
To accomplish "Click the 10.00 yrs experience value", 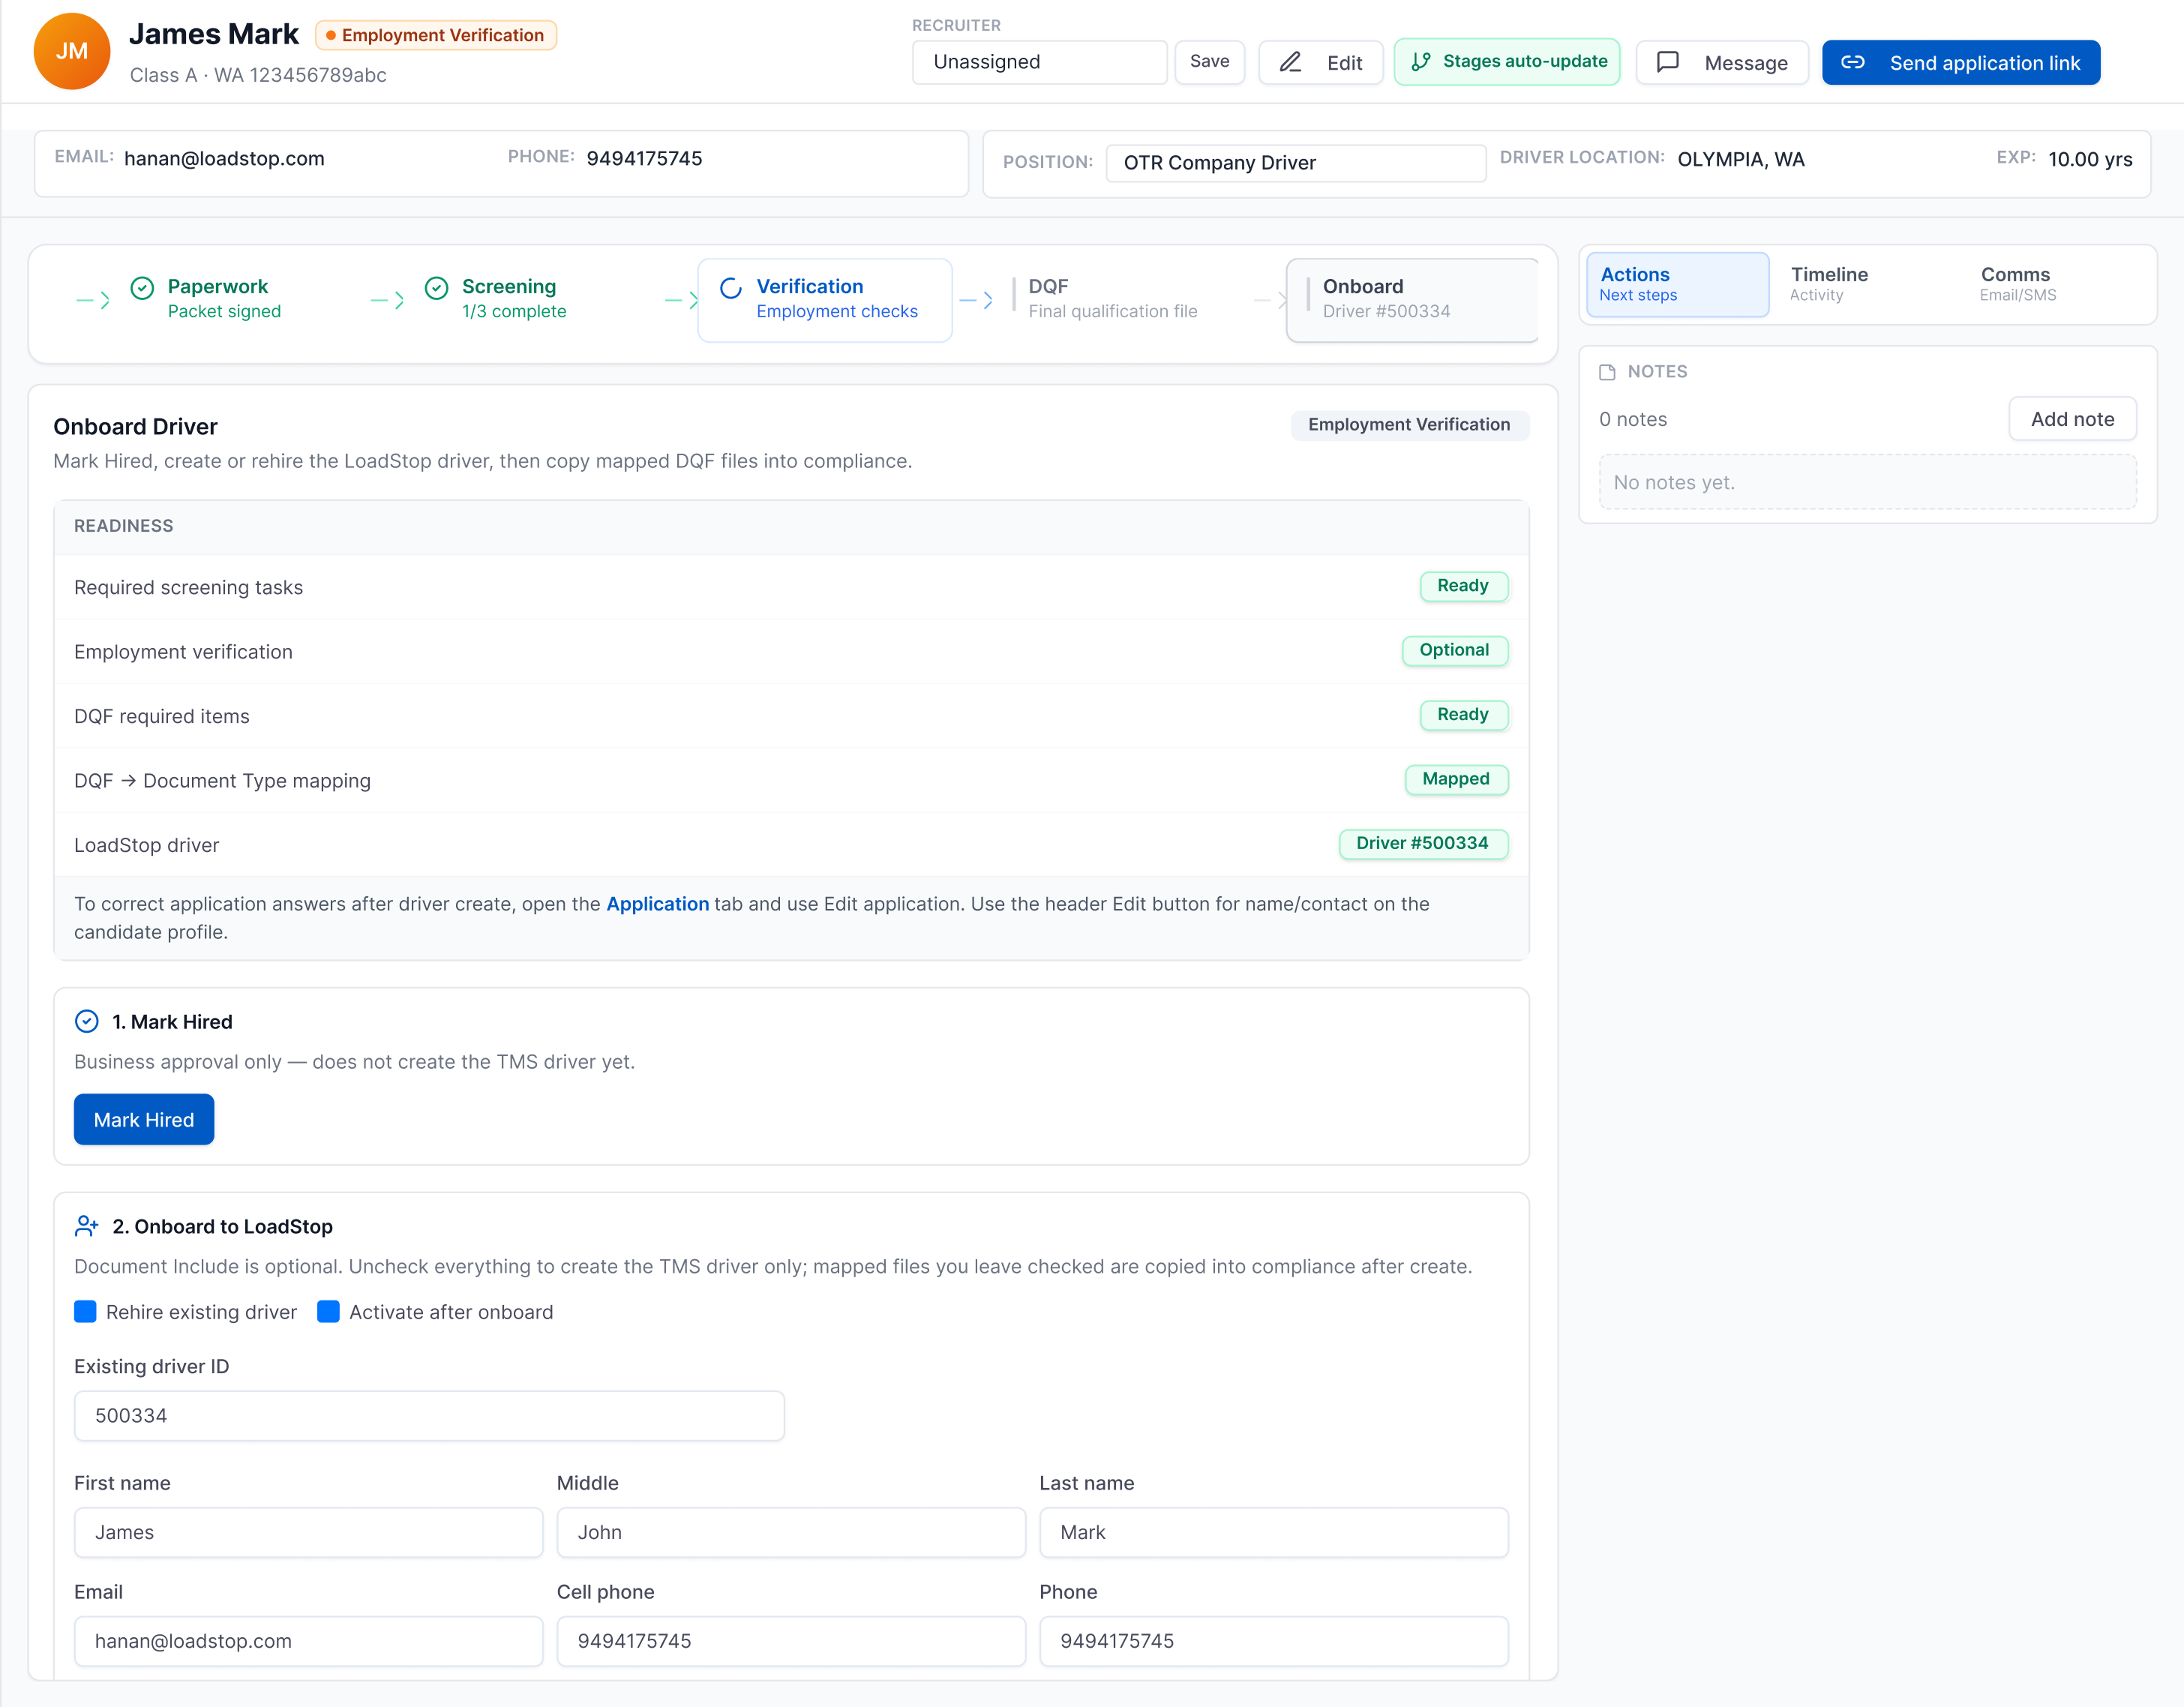I will [x=2090, y=160].
